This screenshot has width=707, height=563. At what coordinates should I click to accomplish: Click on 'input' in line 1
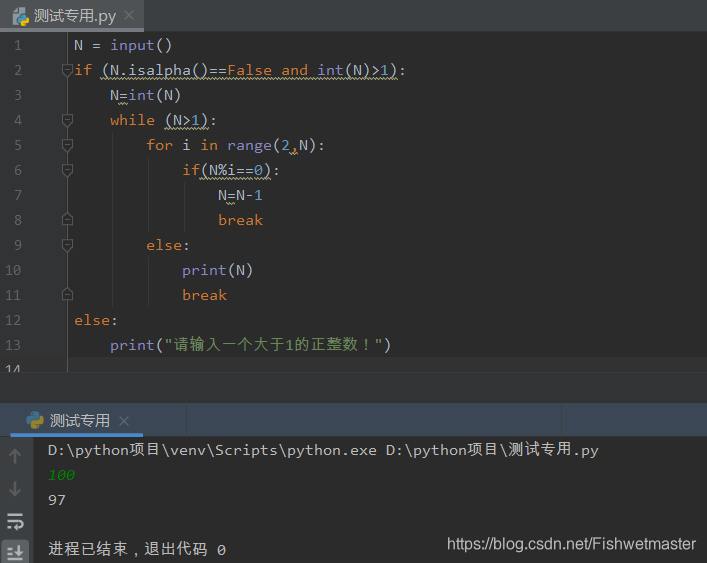point(132,45)
